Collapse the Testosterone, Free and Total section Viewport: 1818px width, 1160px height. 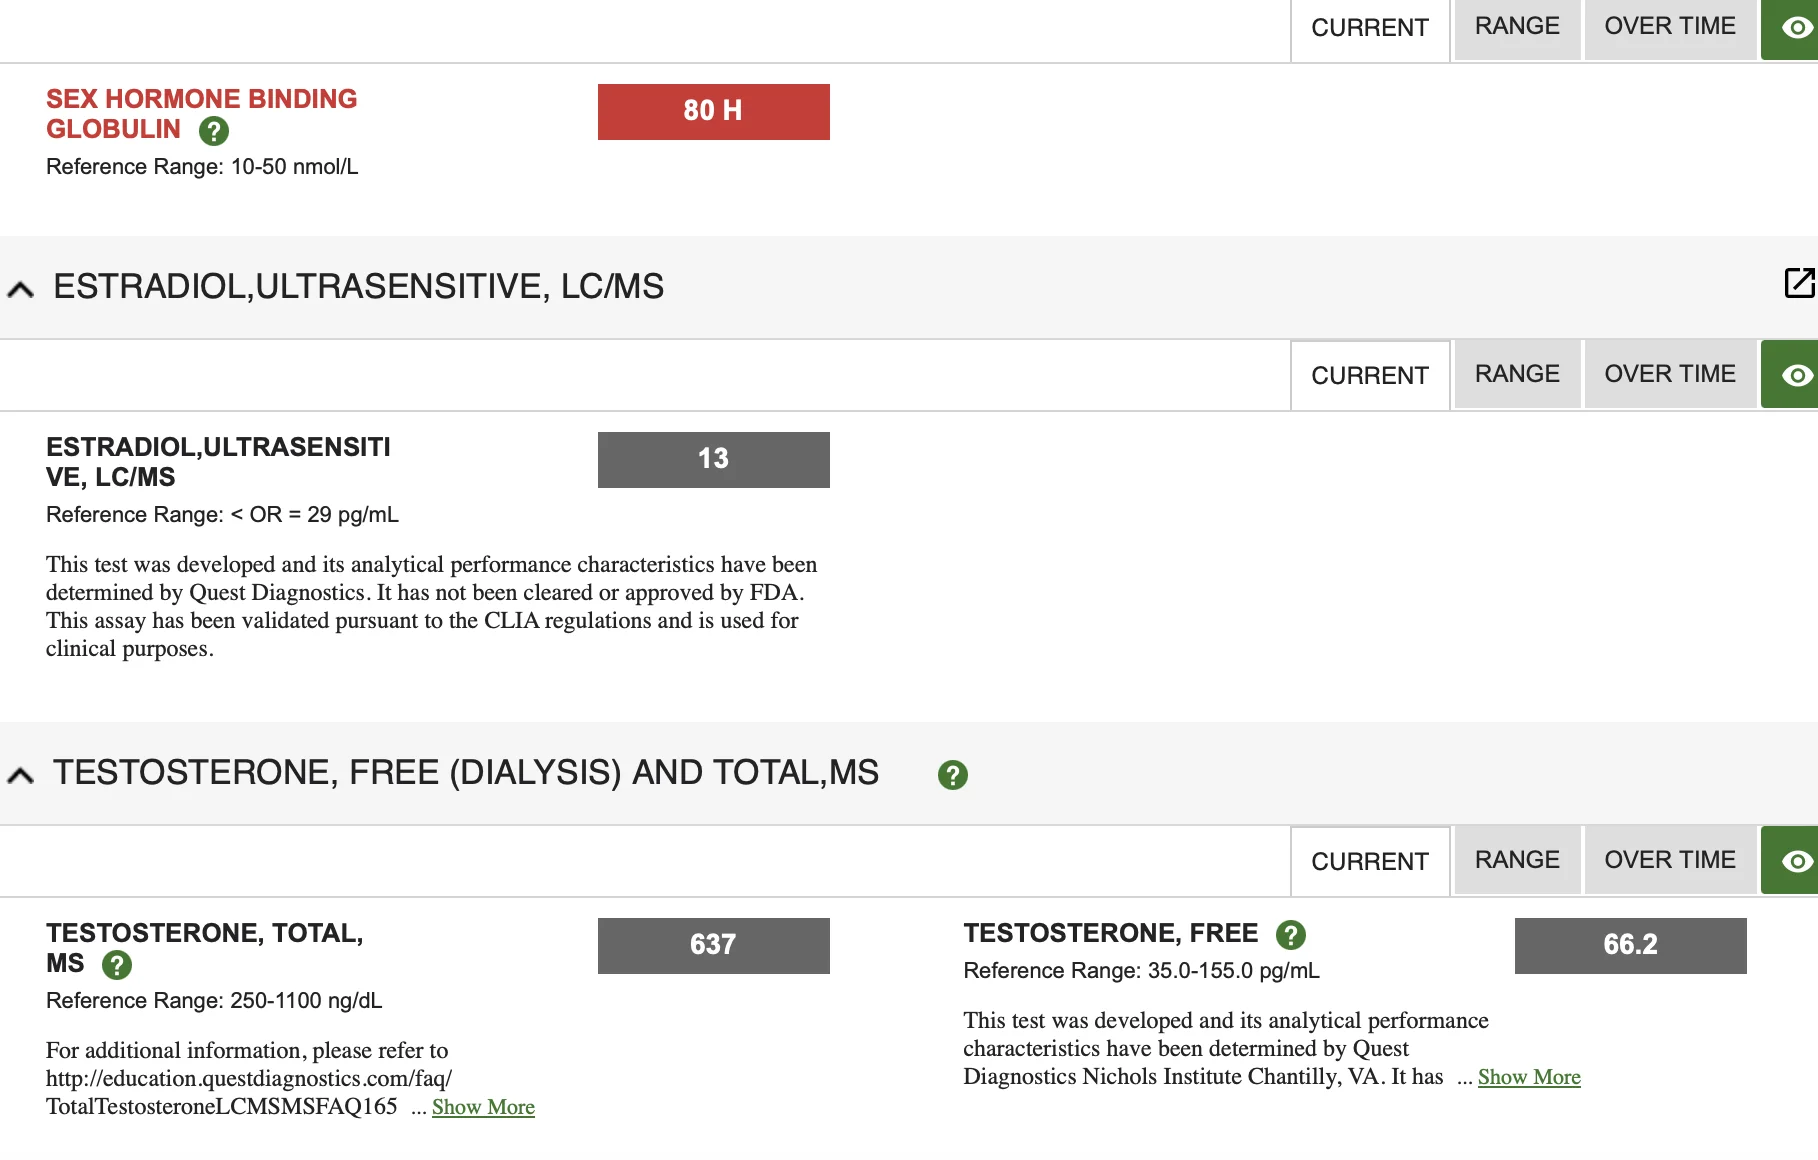21,775
